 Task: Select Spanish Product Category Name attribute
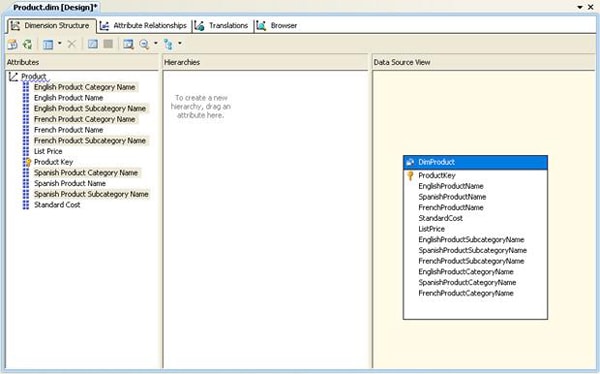(86, 173)
